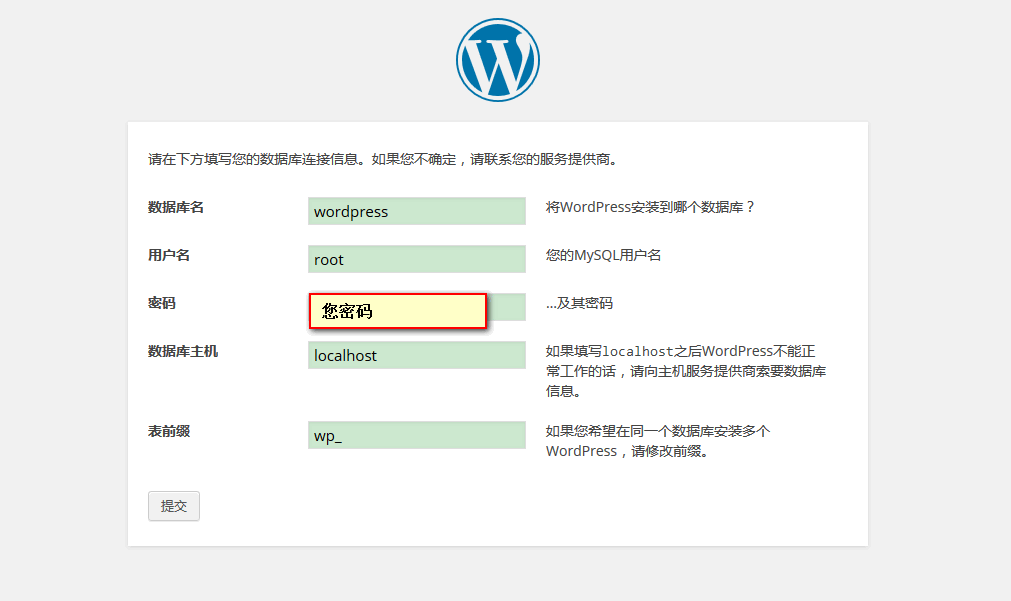Click the root username input field
The width and height of the screenshot is (1011, 601).
pos(416,259)
